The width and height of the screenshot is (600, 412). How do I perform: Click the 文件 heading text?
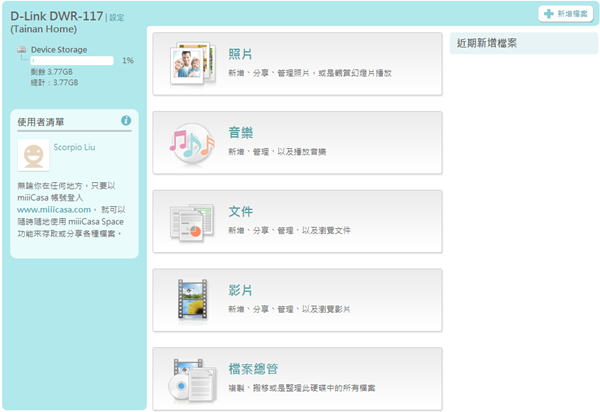[x=241, y=212]
